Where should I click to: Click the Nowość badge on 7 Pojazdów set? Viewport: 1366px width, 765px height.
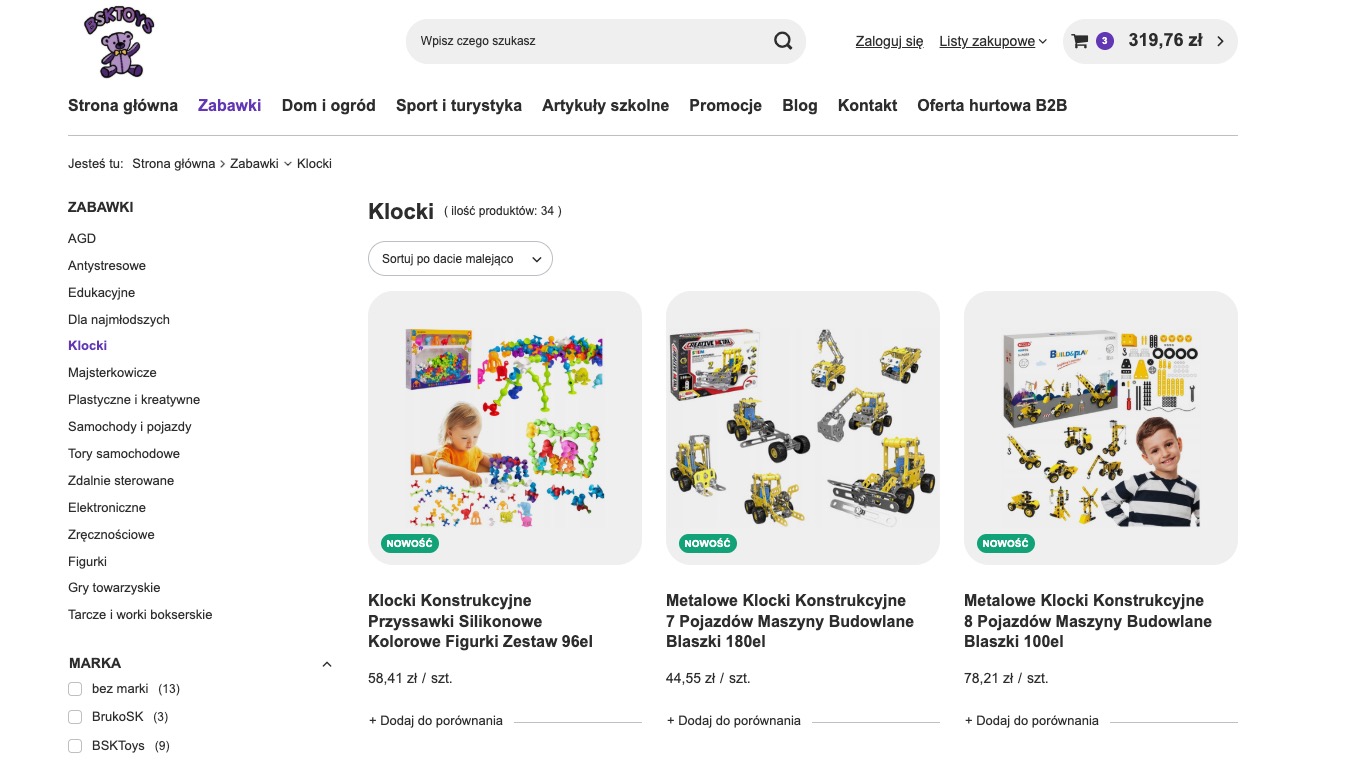(708, 543)
